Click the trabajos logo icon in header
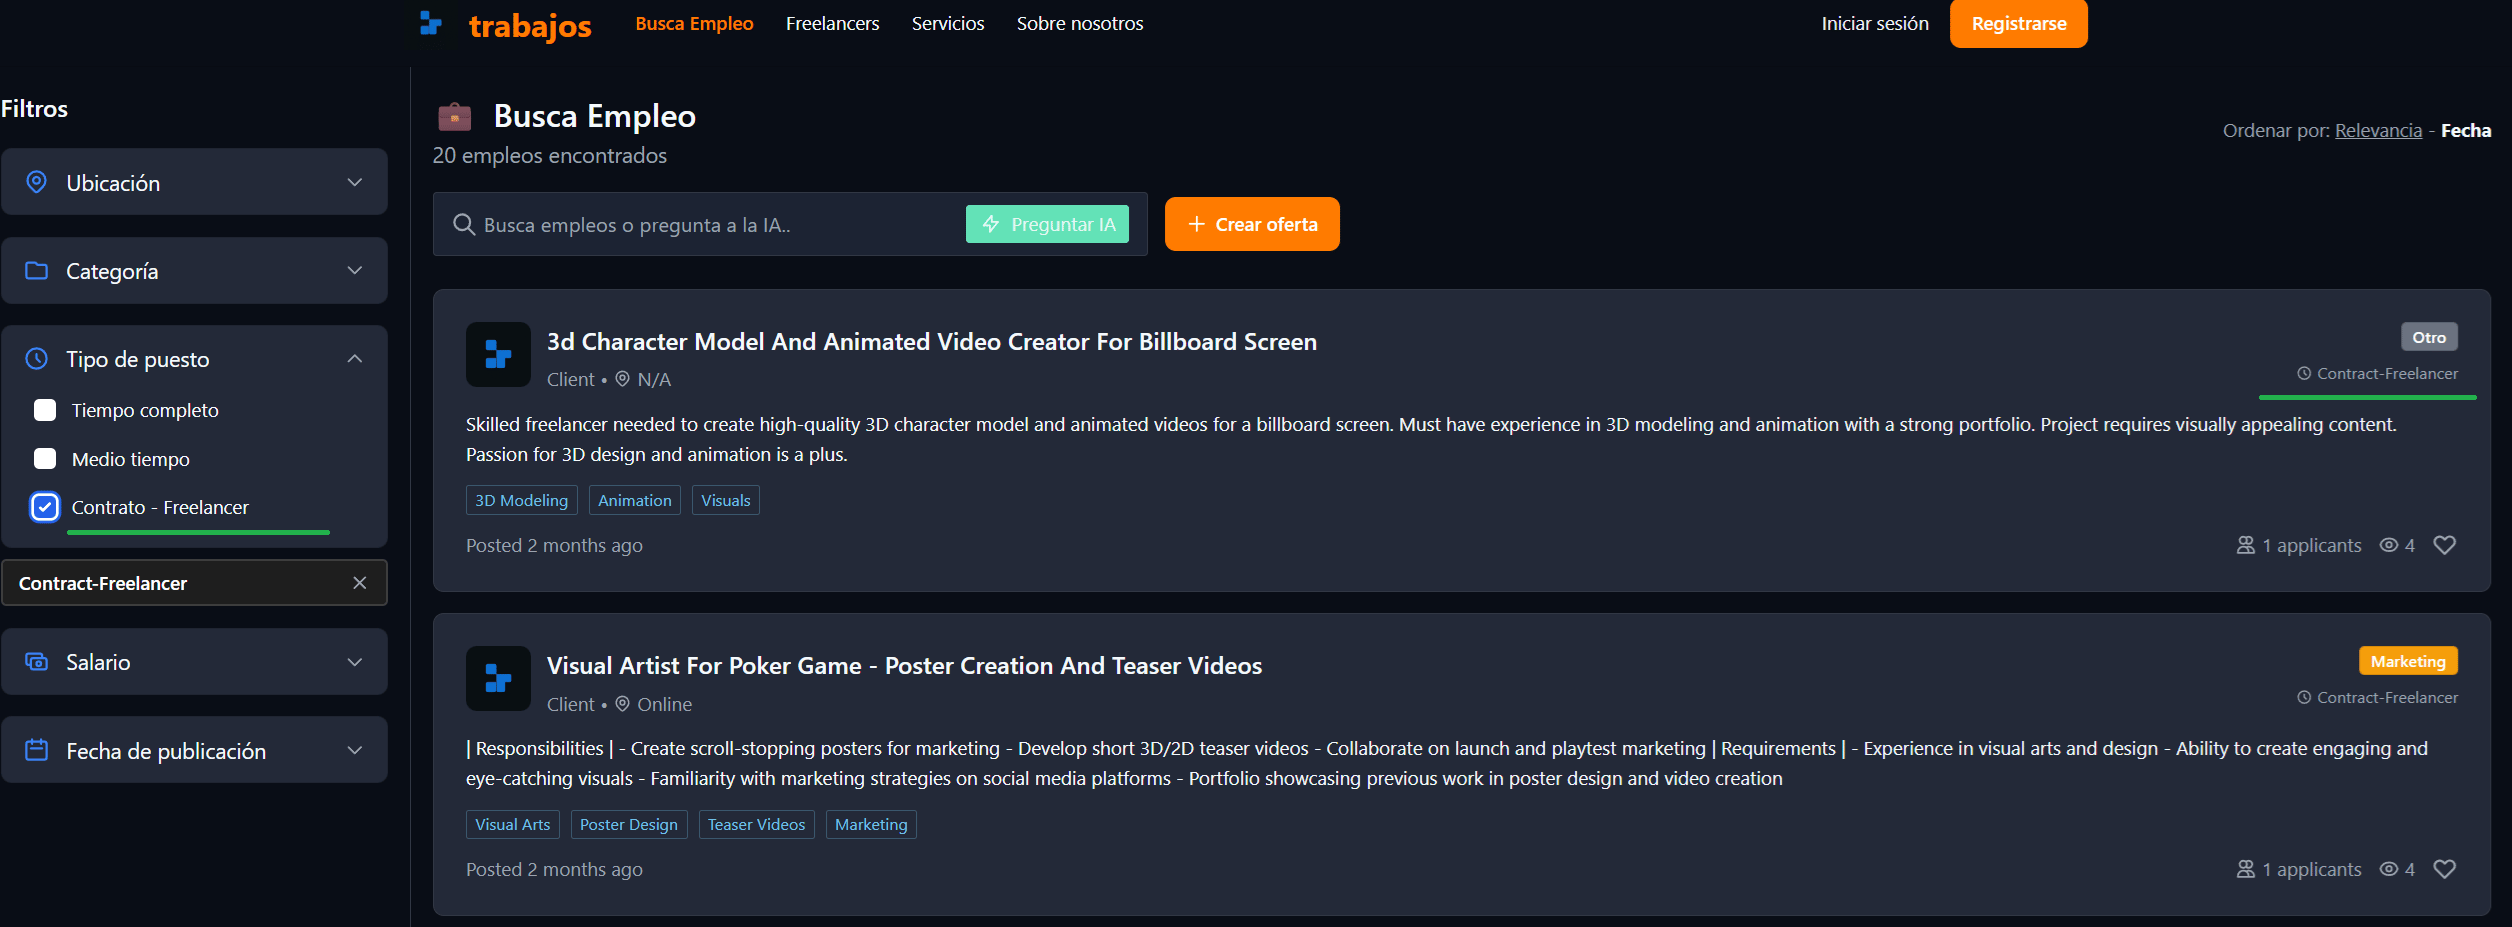The height and width of the screenshot is (927, 2512). tap(431, 23)
